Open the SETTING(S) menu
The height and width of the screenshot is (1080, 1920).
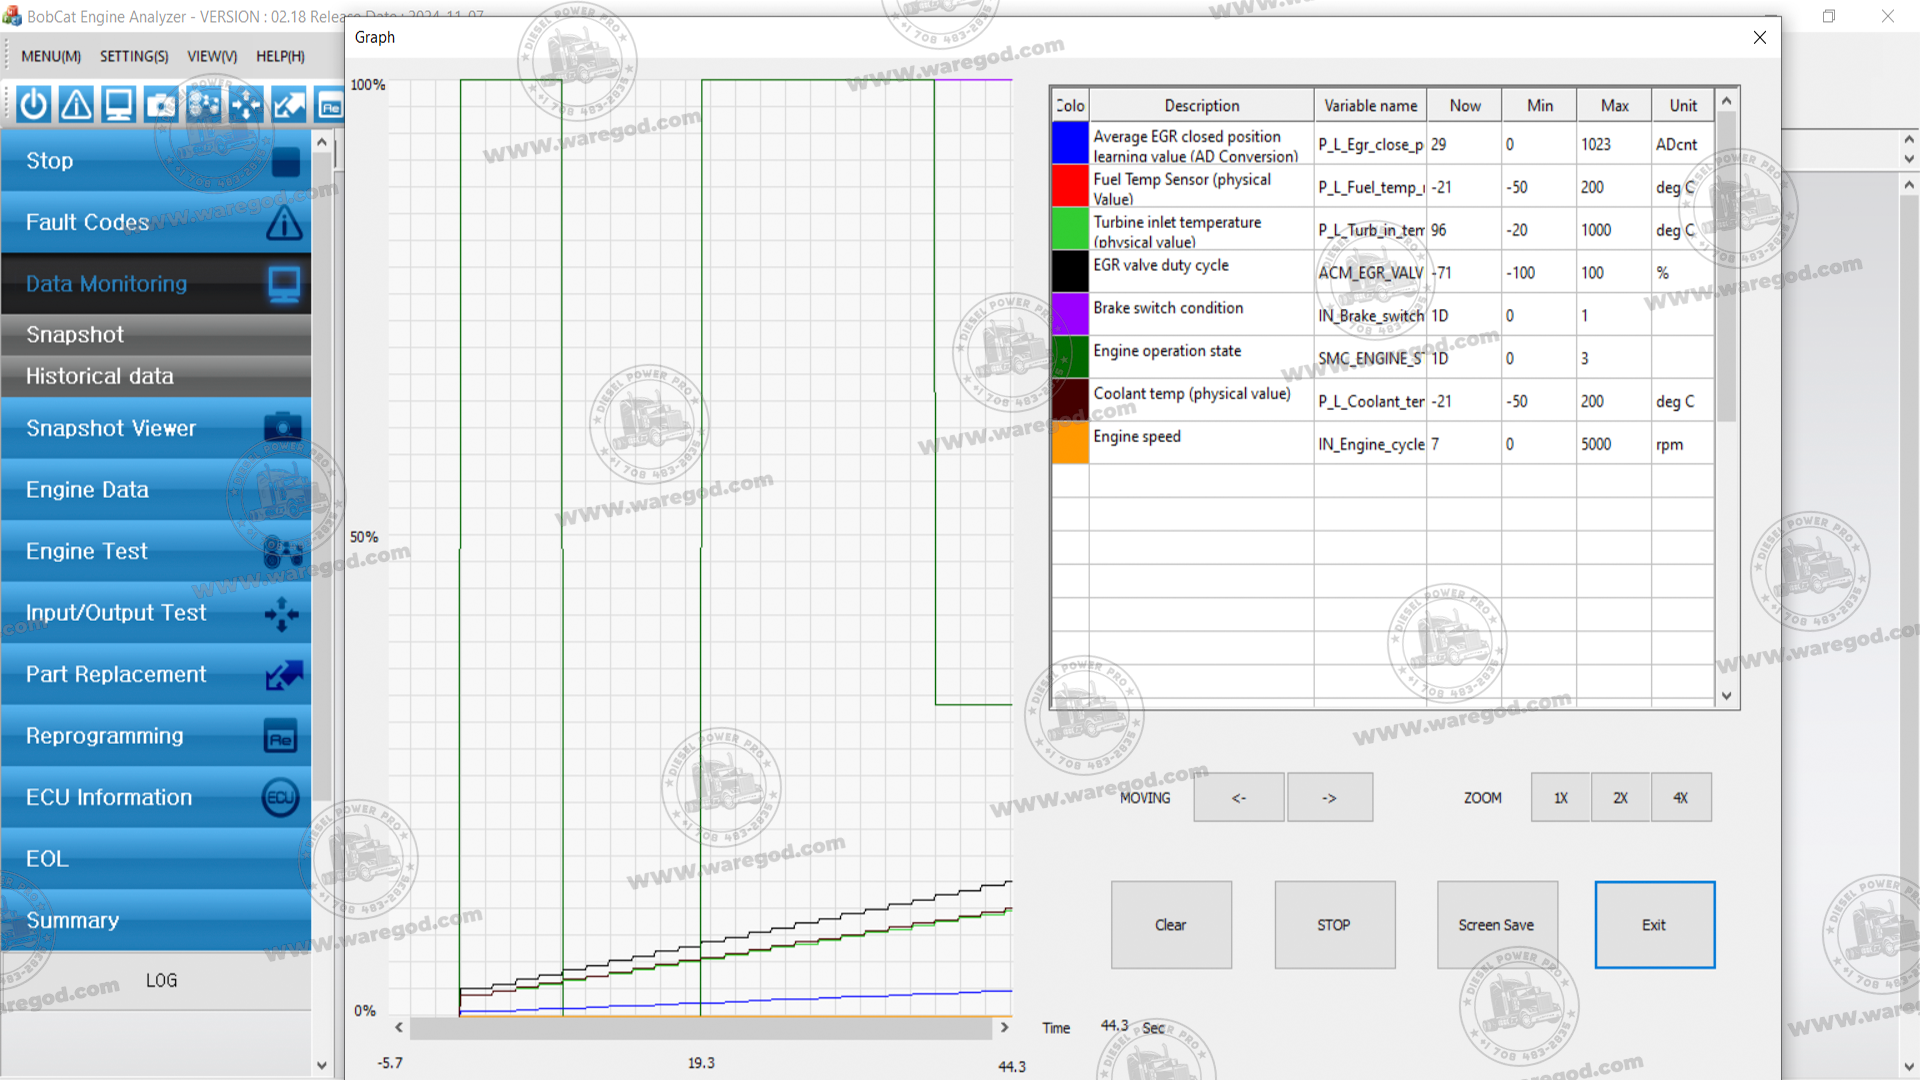click(x=134, y=56)
